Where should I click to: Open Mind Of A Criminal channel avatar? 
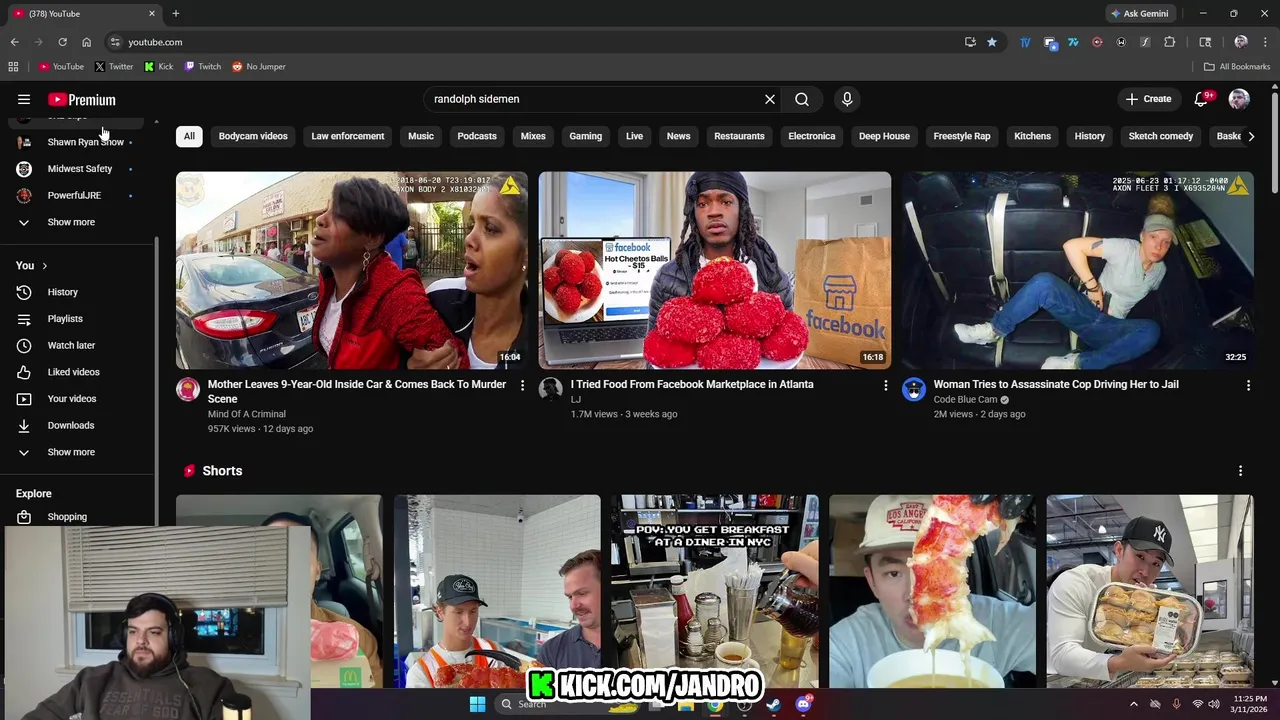(x=188, y=389)
